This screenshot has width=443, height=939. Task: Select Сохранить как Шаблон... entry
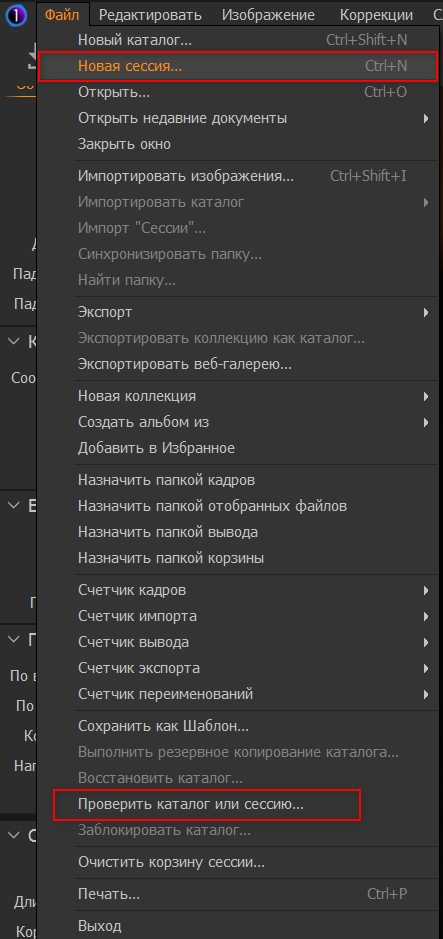[237, 726]
